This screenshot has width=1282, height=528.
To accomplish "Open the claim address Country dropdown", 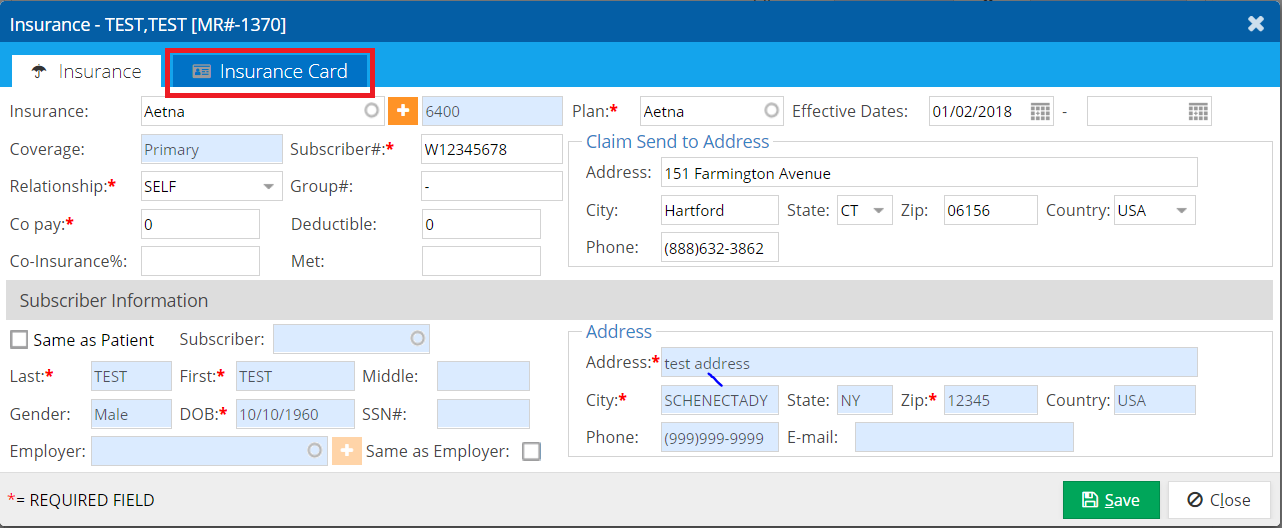I will pyautogui.click(x=1182, y=211).
